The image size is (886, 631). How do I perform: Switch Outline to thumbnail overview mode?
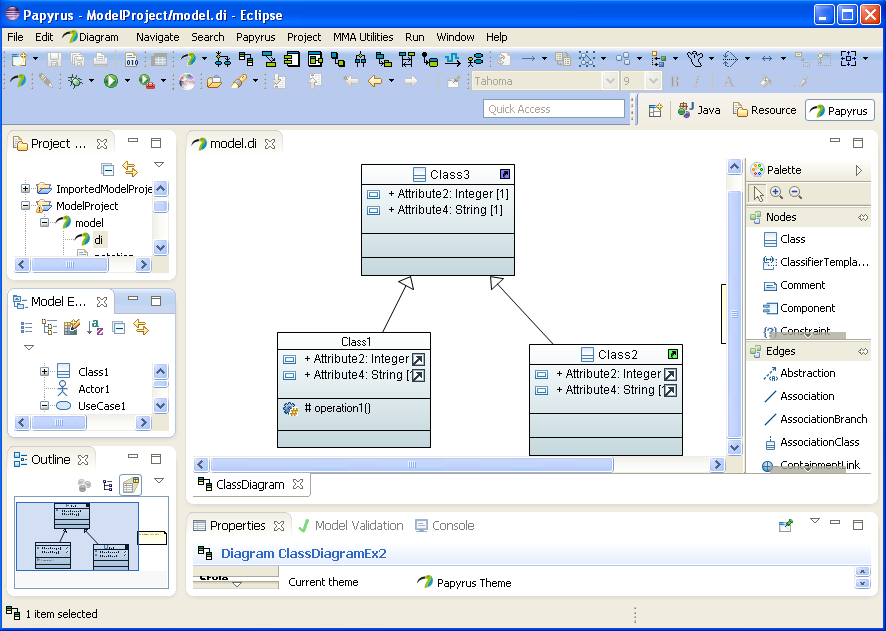coord(131,485)
